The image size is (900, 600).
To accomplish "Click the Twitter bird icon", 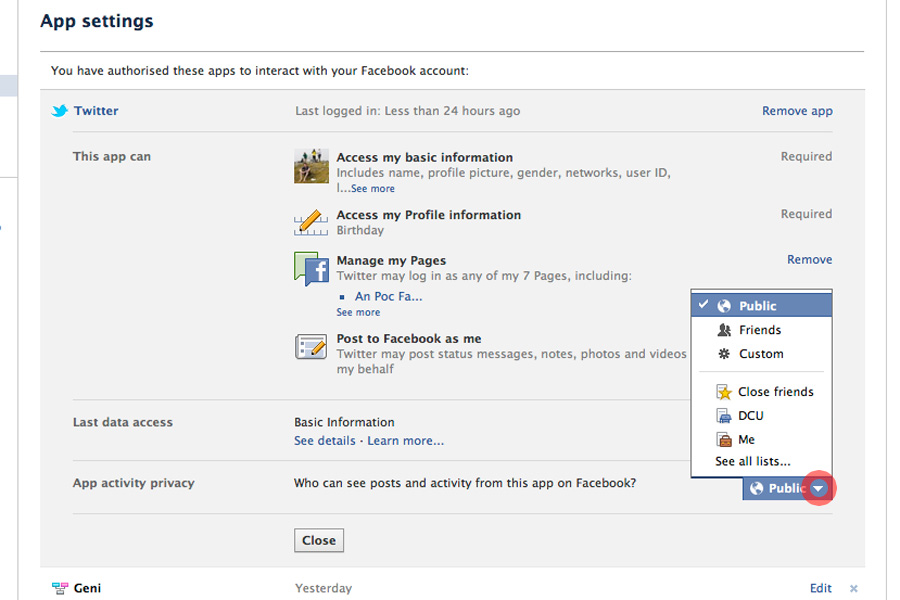I will (60, 111).
